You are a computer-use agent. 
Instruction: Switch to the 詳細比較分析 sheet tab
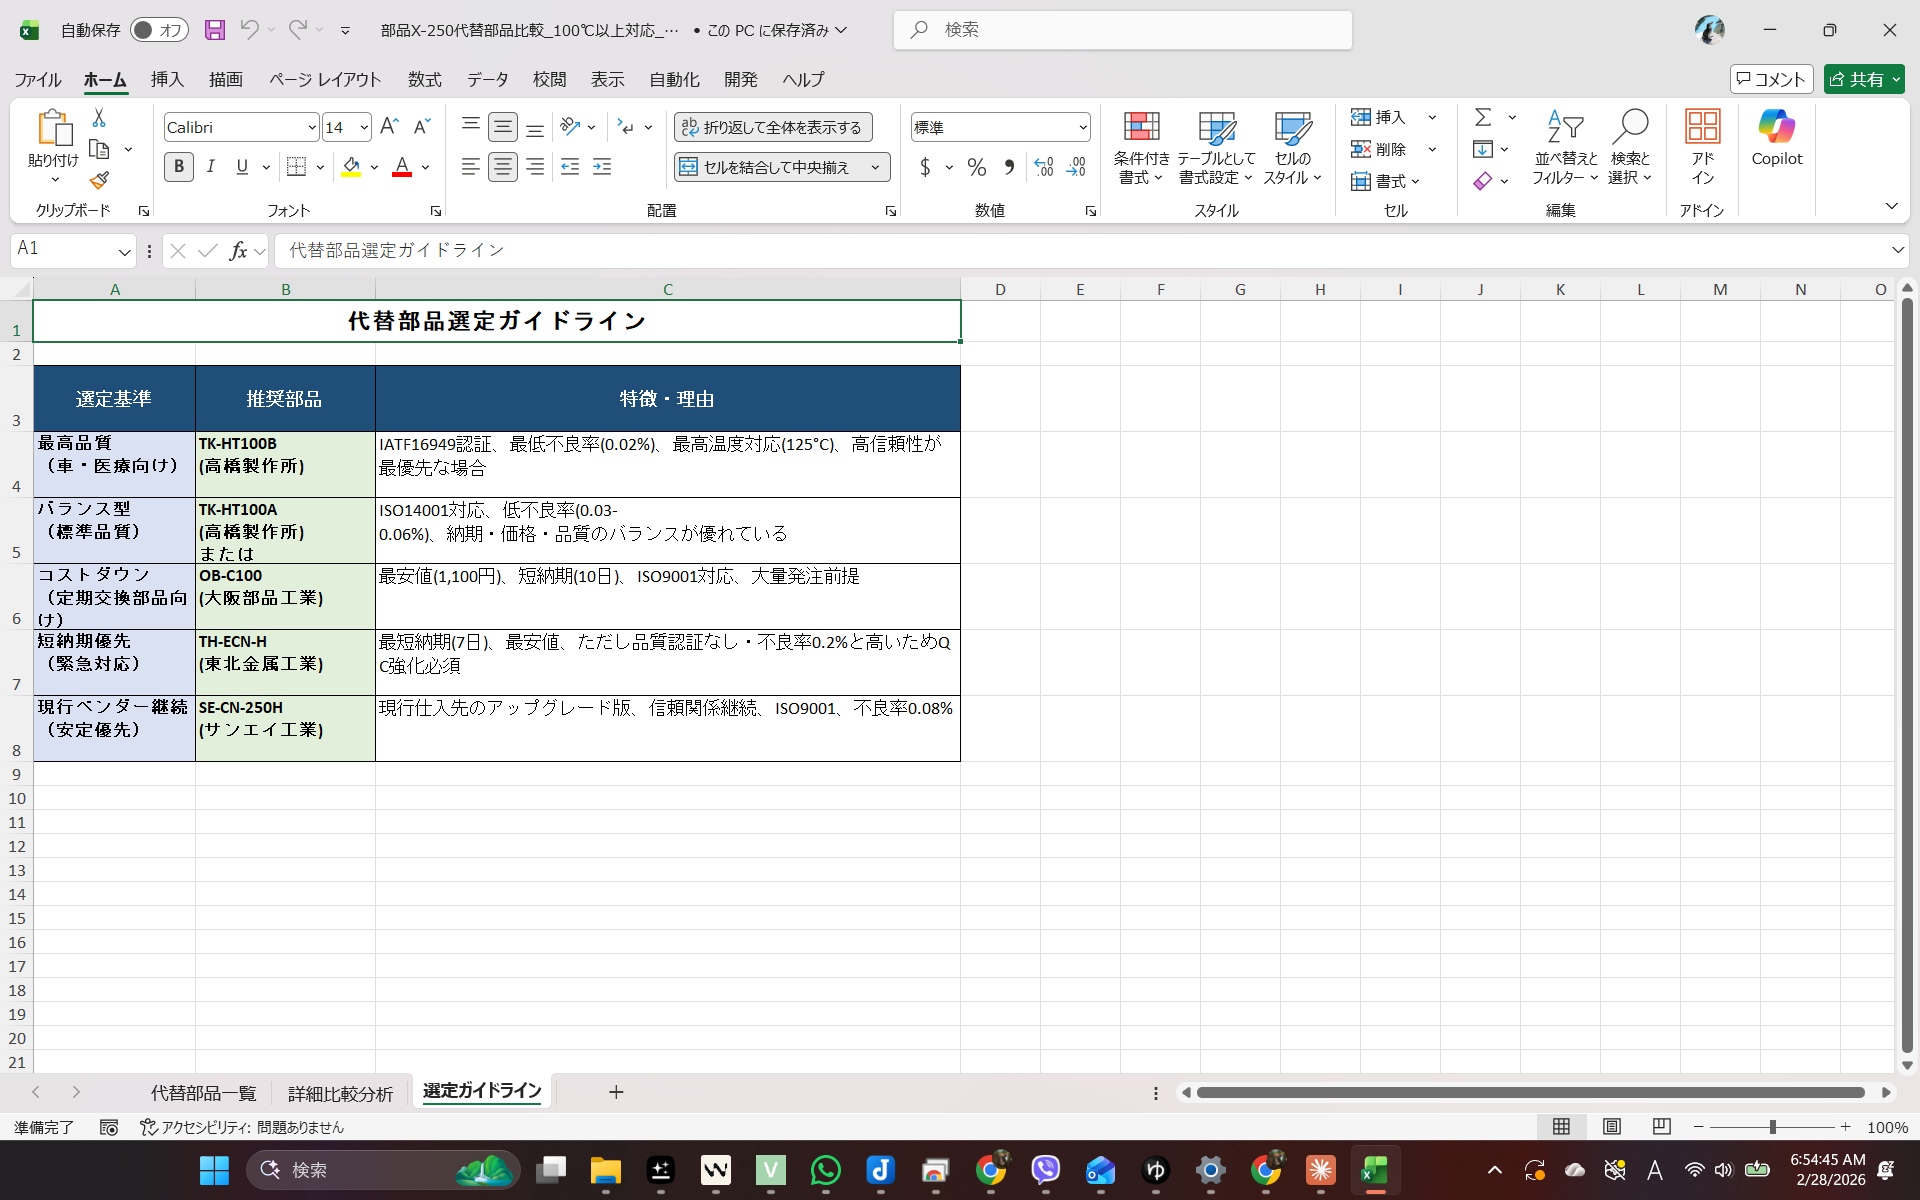click(340, 1093)
